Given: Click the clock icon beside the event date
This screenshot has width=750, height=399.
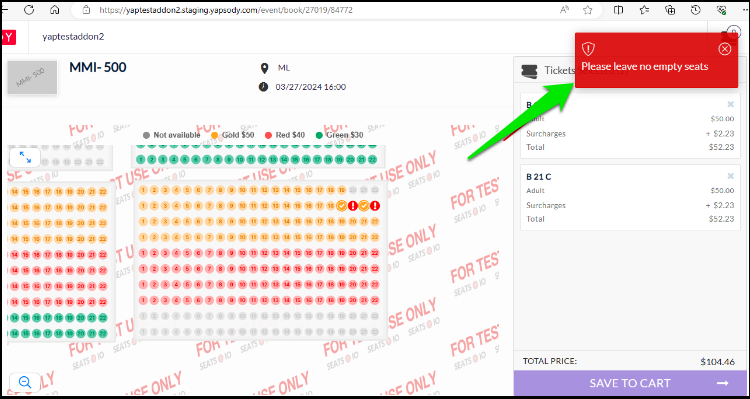Looking at the screenshot, I should (264, 87).
